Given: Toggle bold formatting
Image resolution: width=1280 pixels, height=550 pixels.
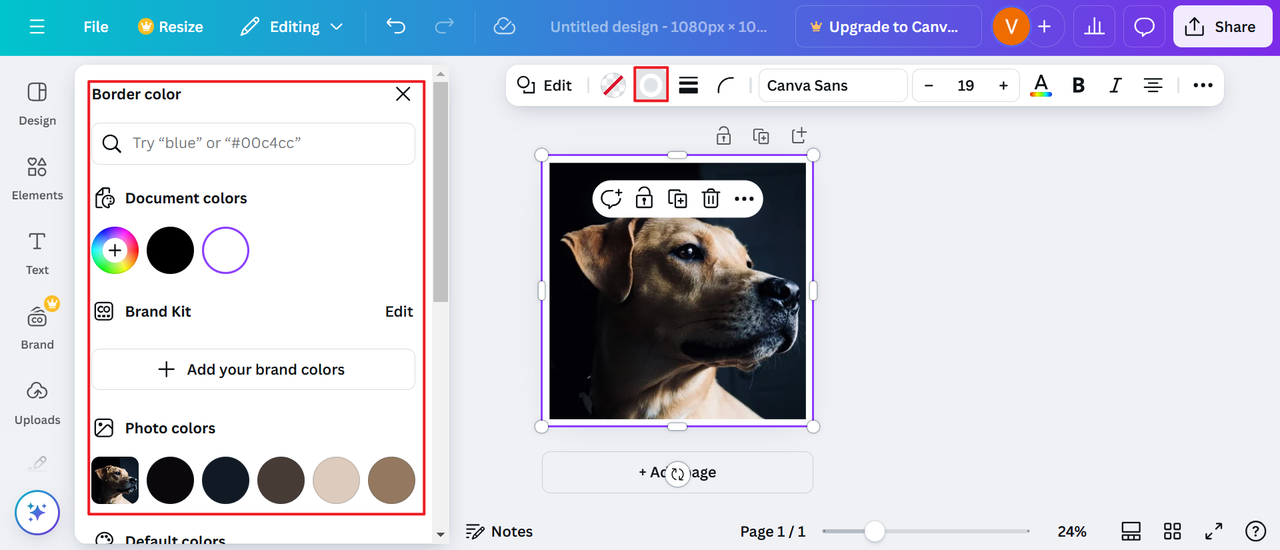Looking at the screenshot, I should click(1078, 85).
